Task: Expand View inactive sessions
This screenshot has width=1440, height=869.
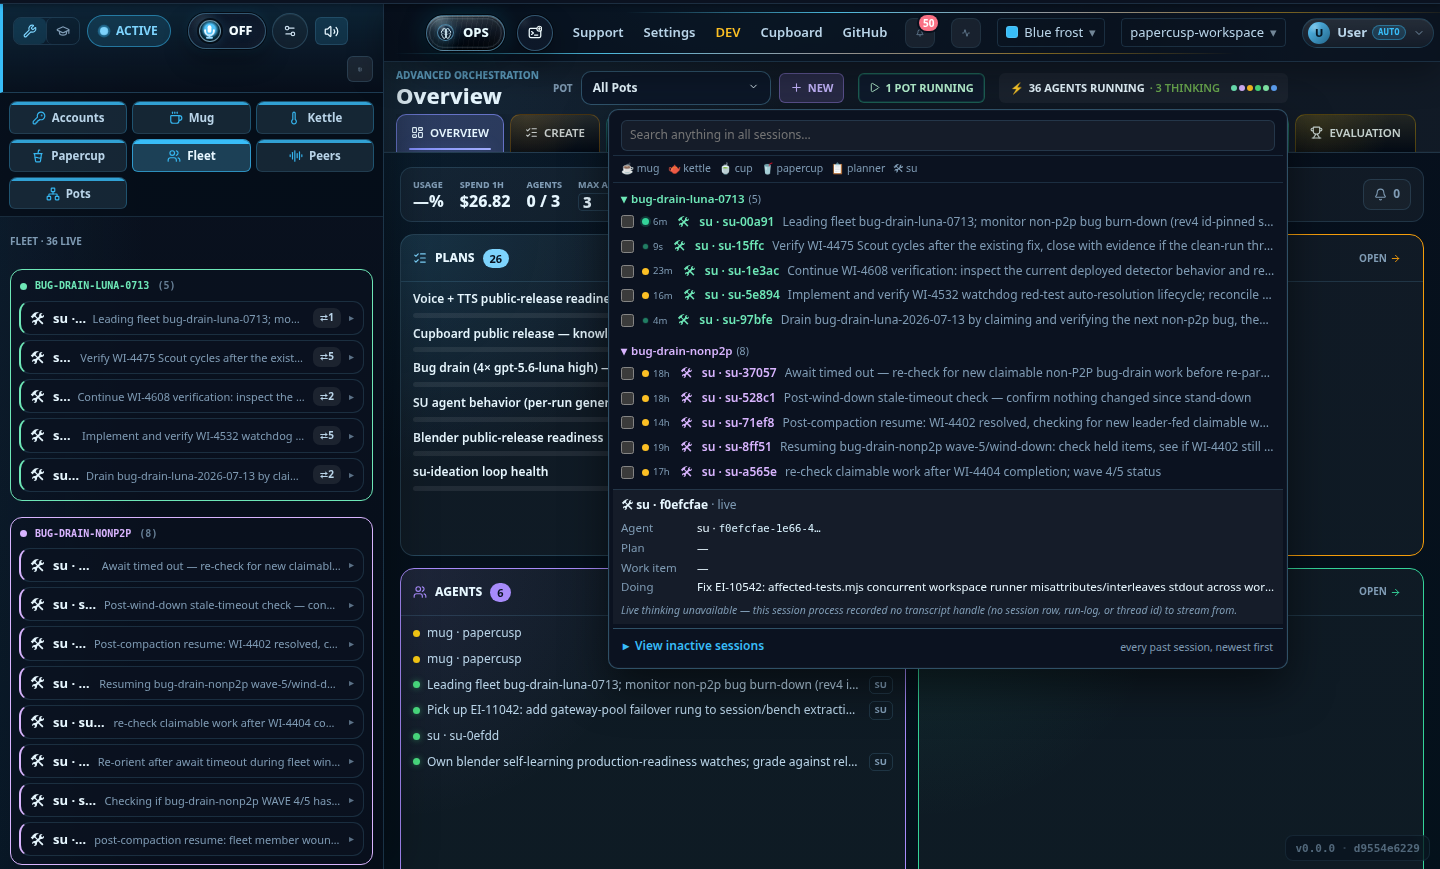Action: [692, 646]
